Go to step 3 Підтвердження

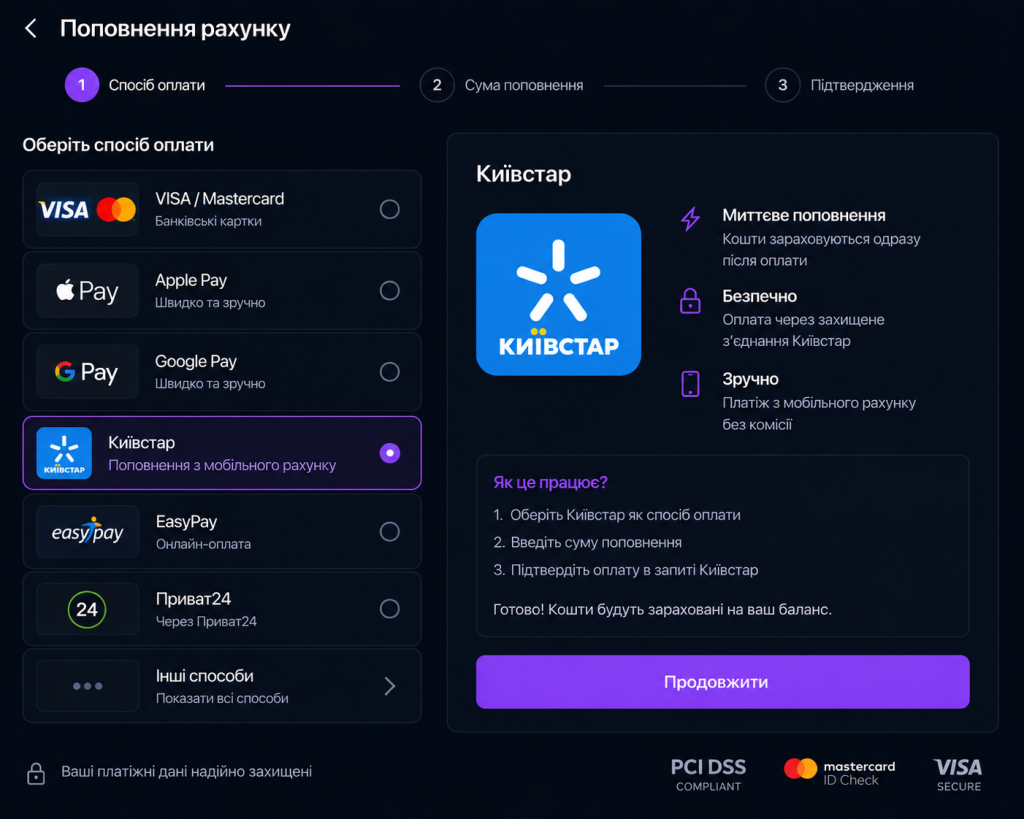coord(840,85)
